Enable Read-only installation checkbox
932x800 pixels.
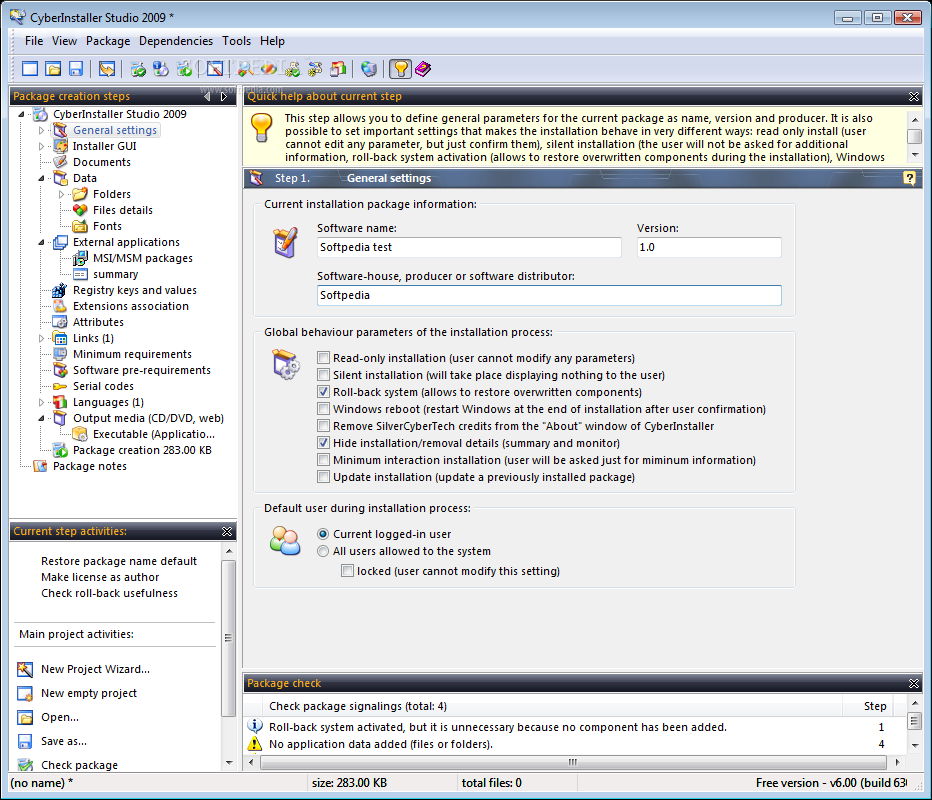[x=323, y=358]
